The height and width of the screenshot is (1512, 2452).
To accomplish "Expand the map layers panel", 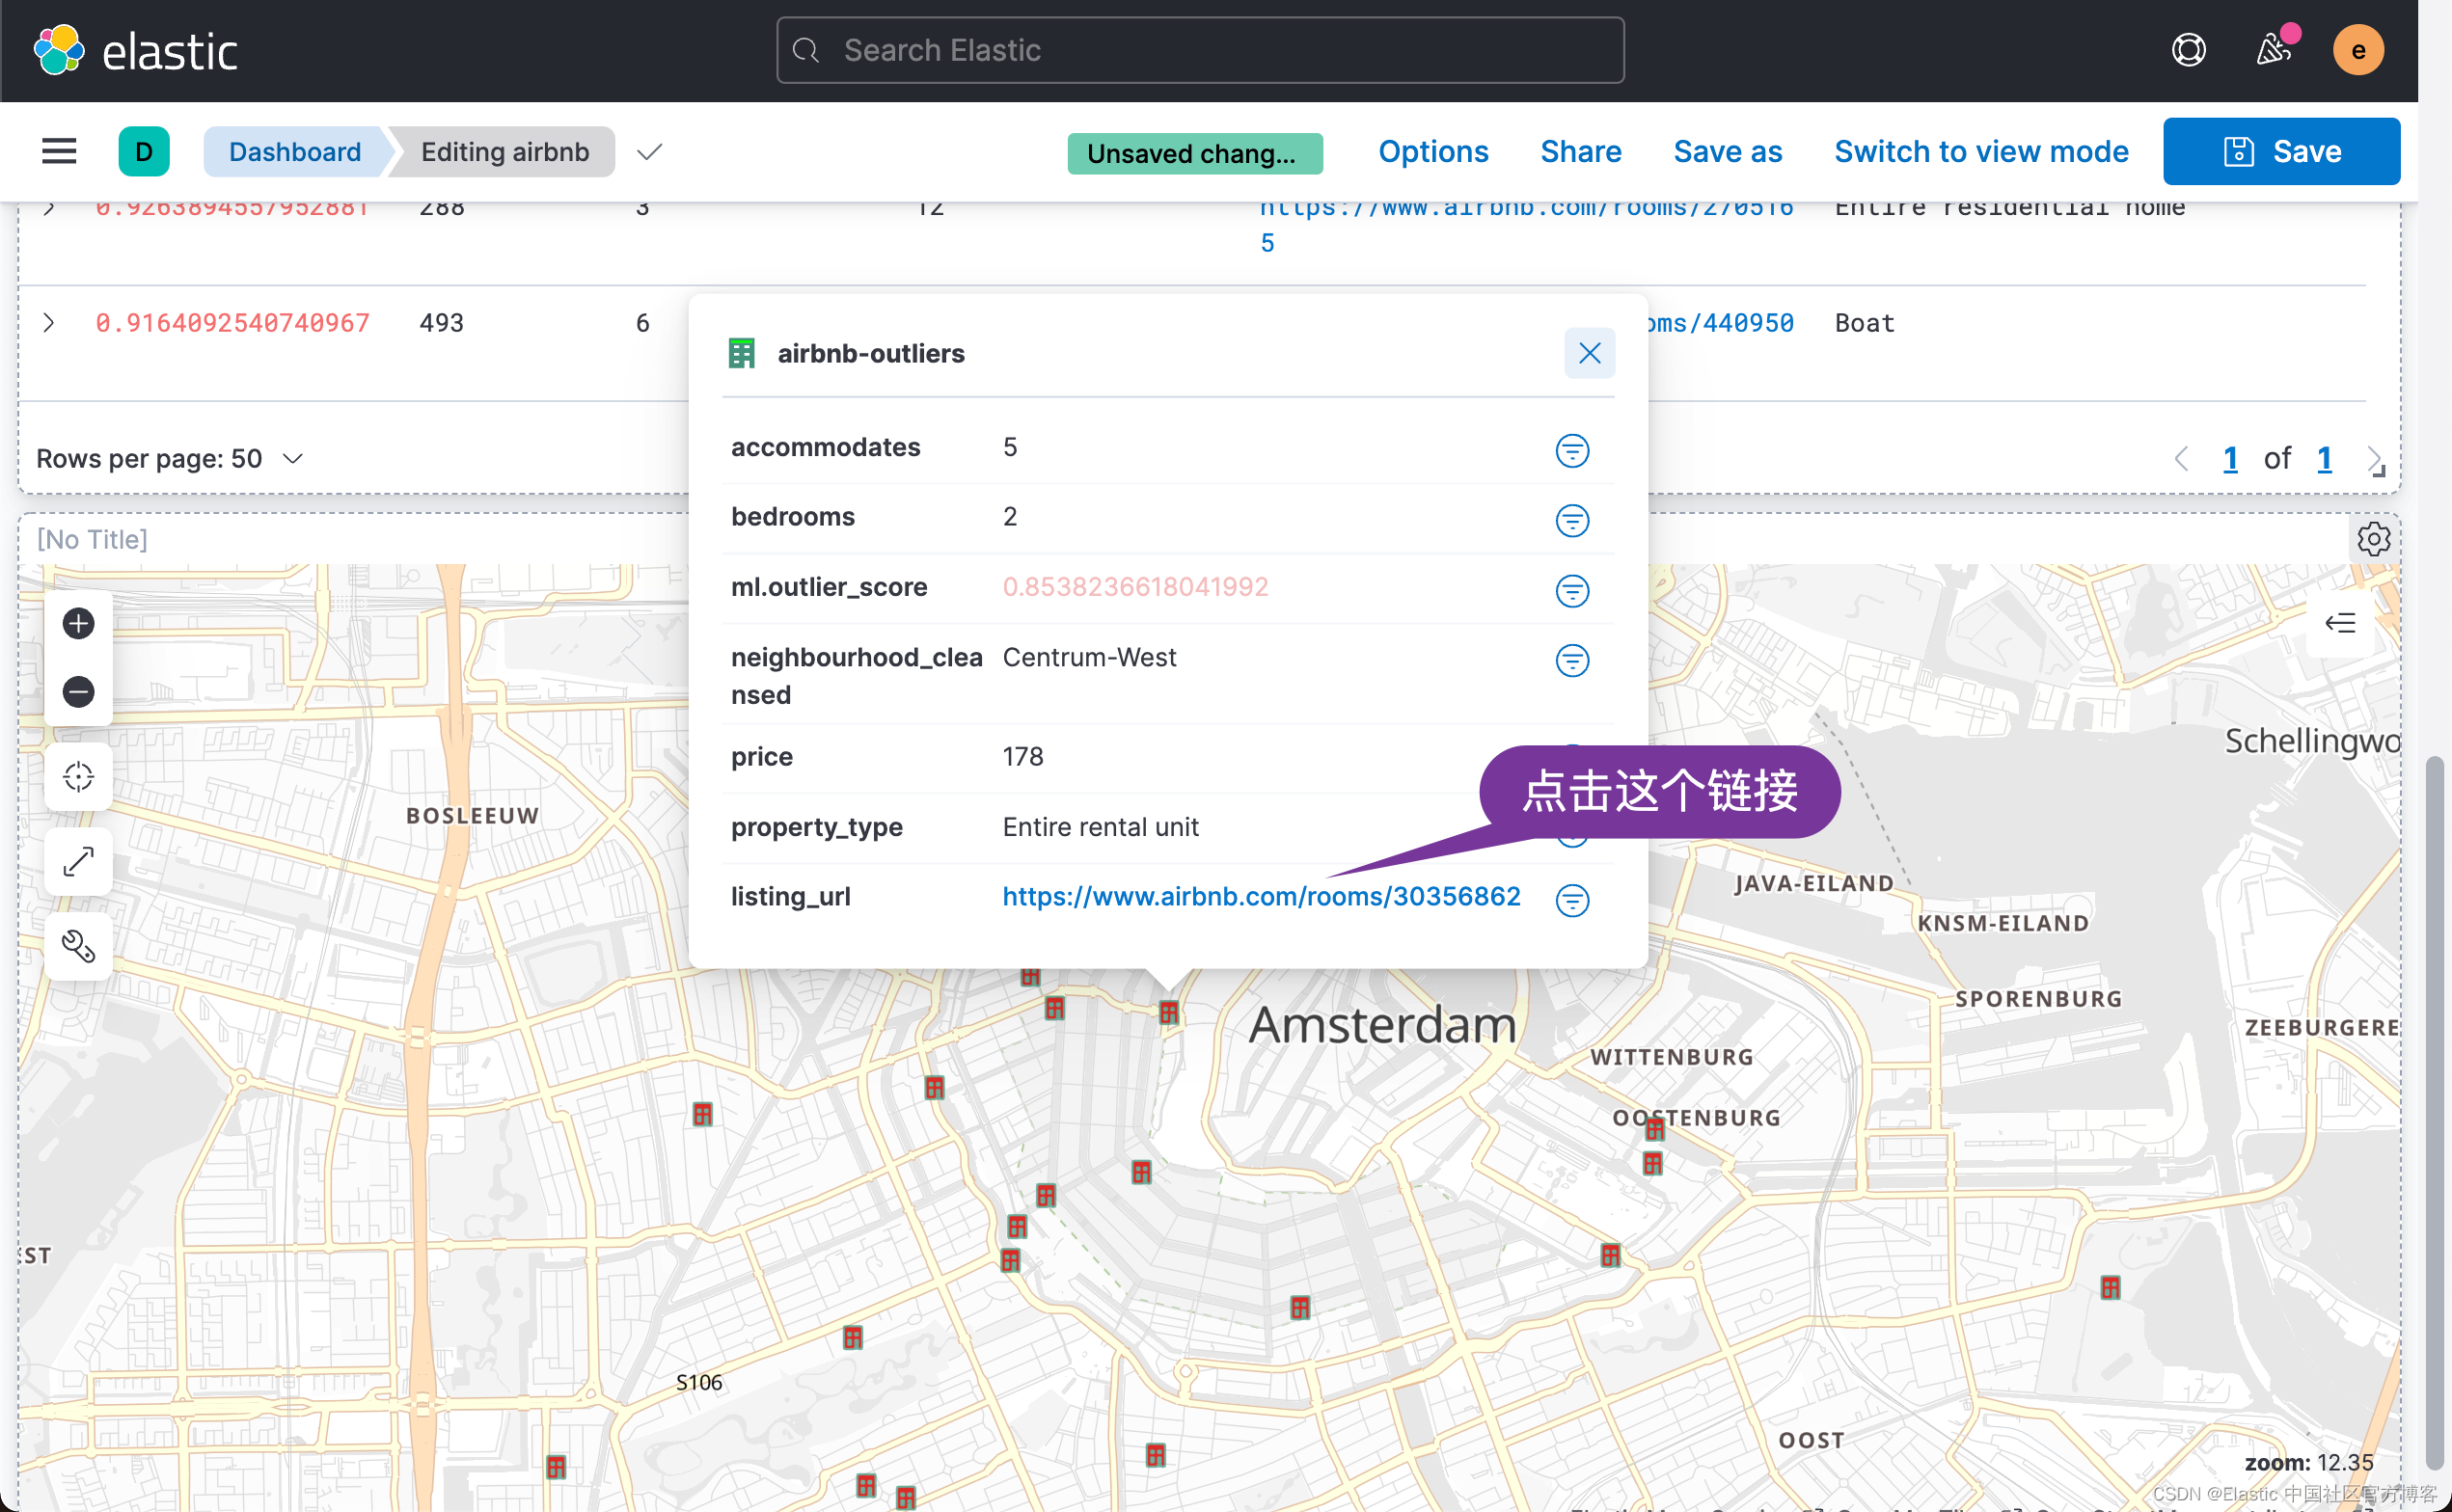I will 2340,624.
